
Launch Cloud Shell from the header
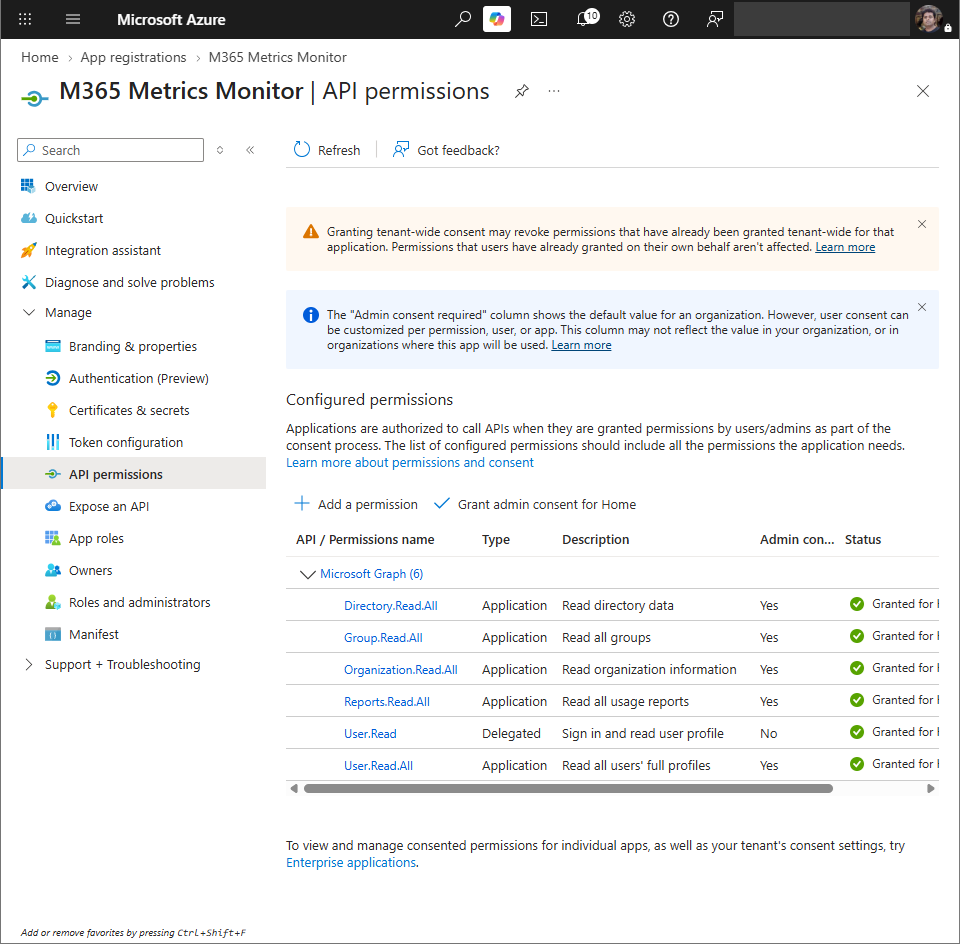(539, 19)
